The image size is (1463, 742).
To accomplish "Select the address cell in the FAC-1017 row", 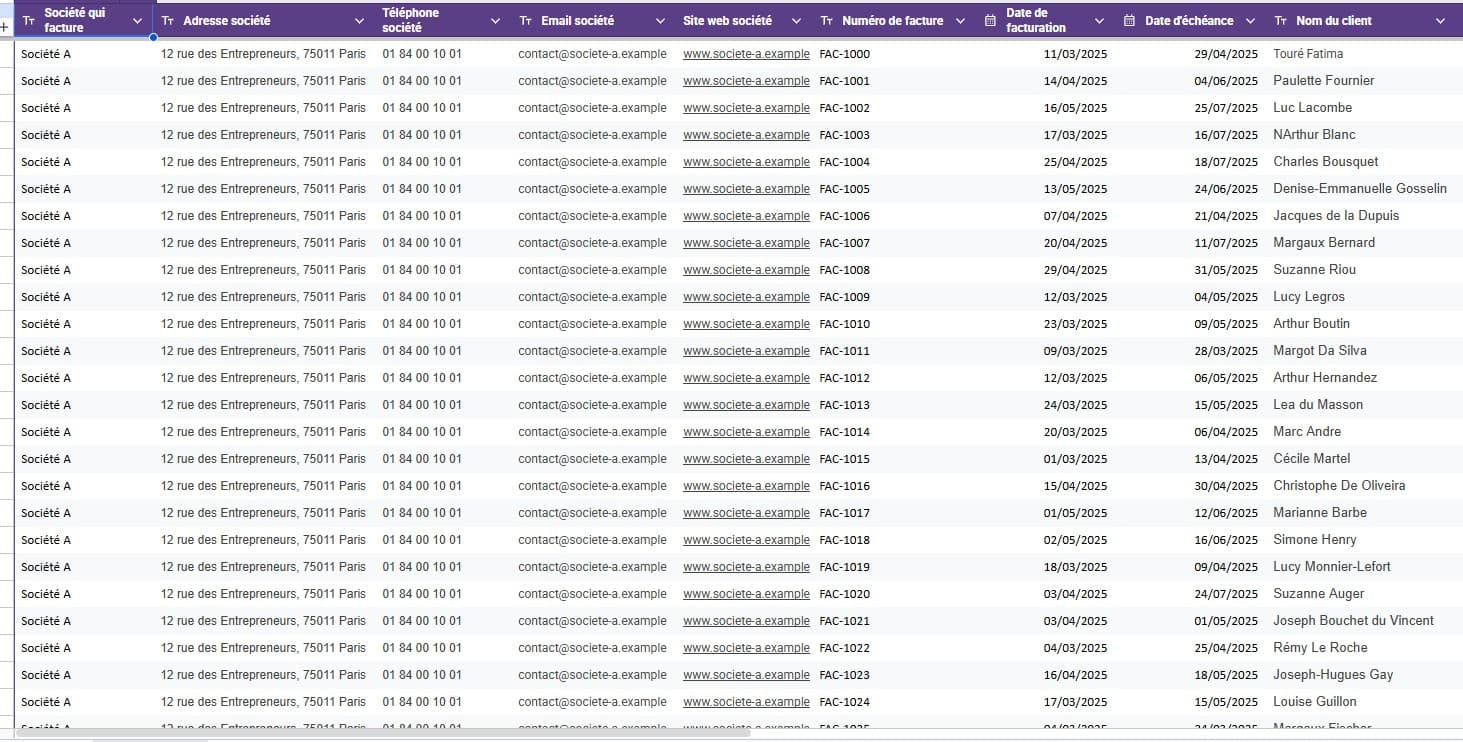I will click(263, 513).
